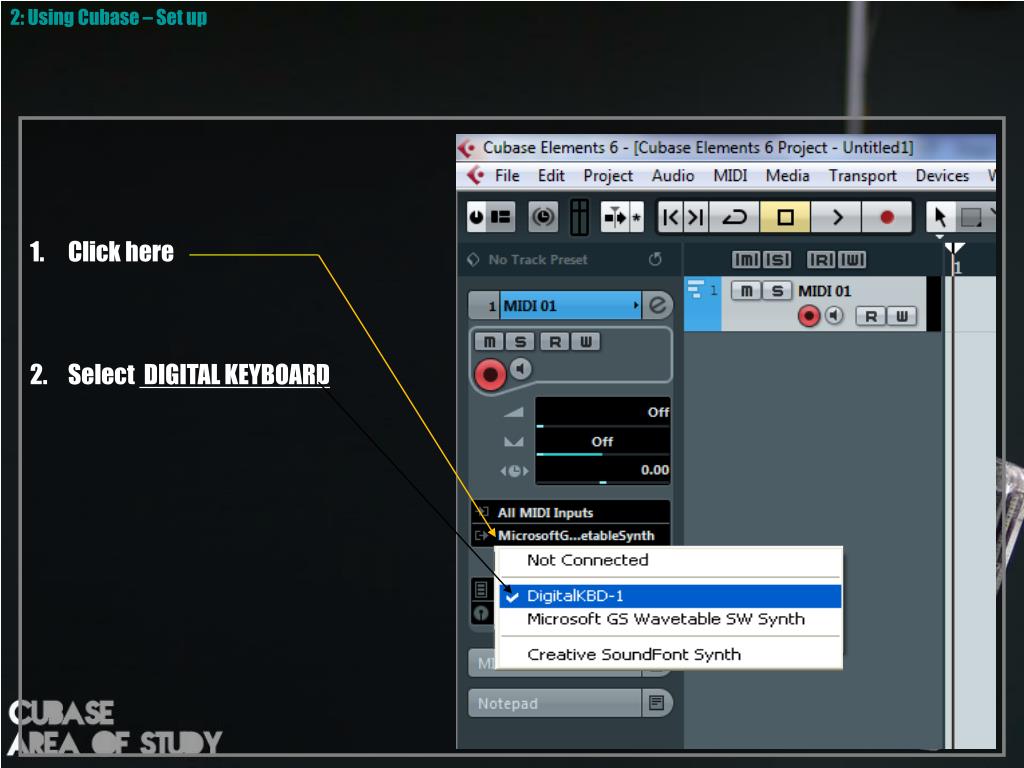Toggle Solo in the Inspector
The height and width of the screenshot is (768, 1024).
520,342
